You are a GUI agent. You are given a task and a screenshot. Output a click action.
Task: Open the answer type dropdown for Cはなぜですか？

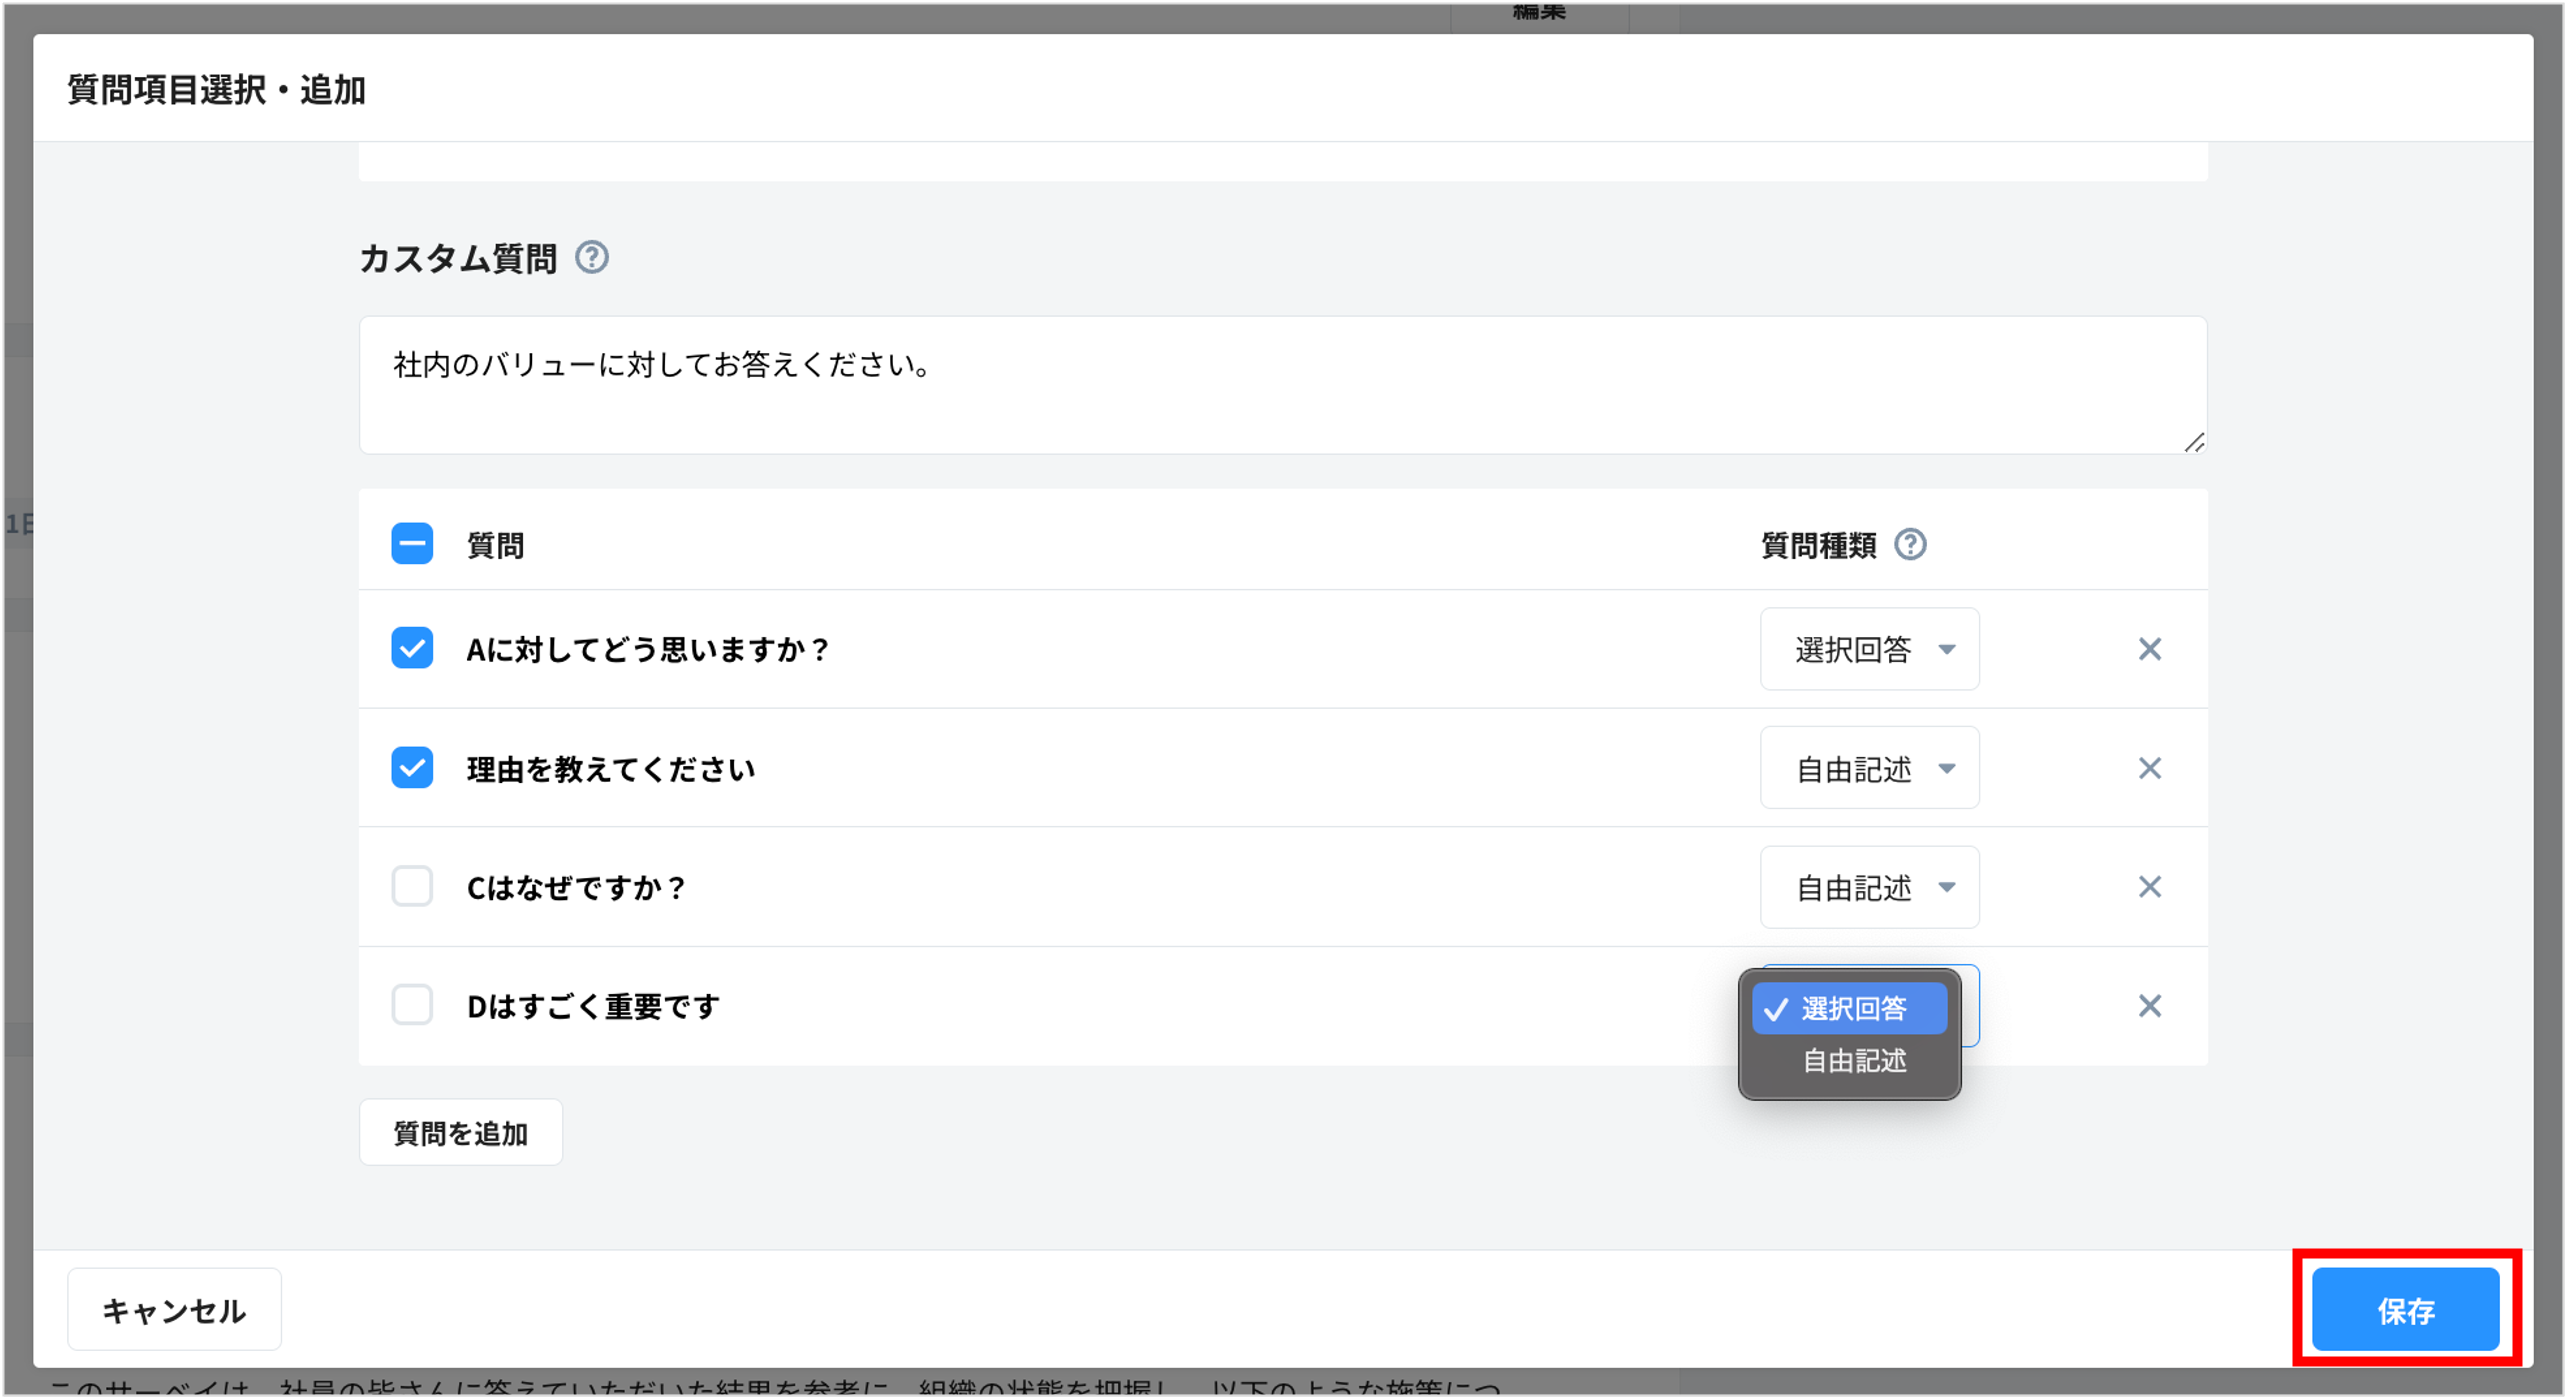pos(1869,887)
